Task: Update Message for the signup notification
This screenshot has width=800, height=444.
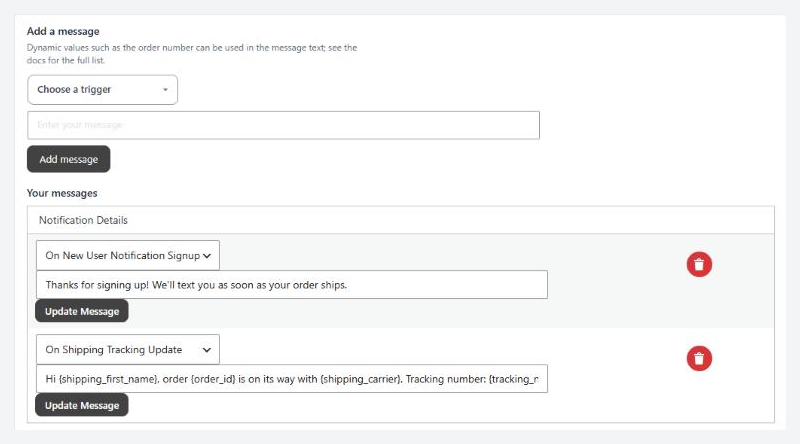Action: [x=82, y=311]
